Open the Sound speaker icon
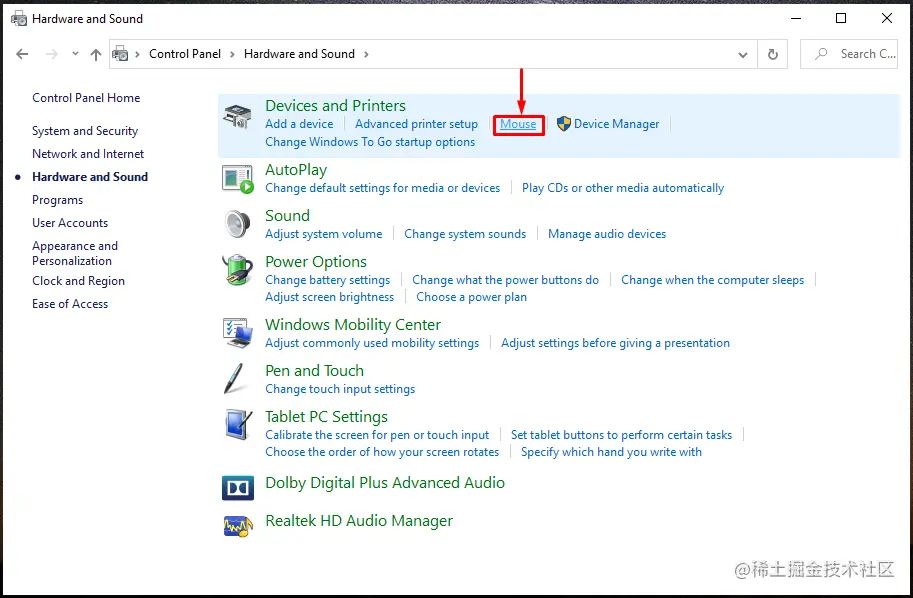Screen dimensions: 913x598 238,224
